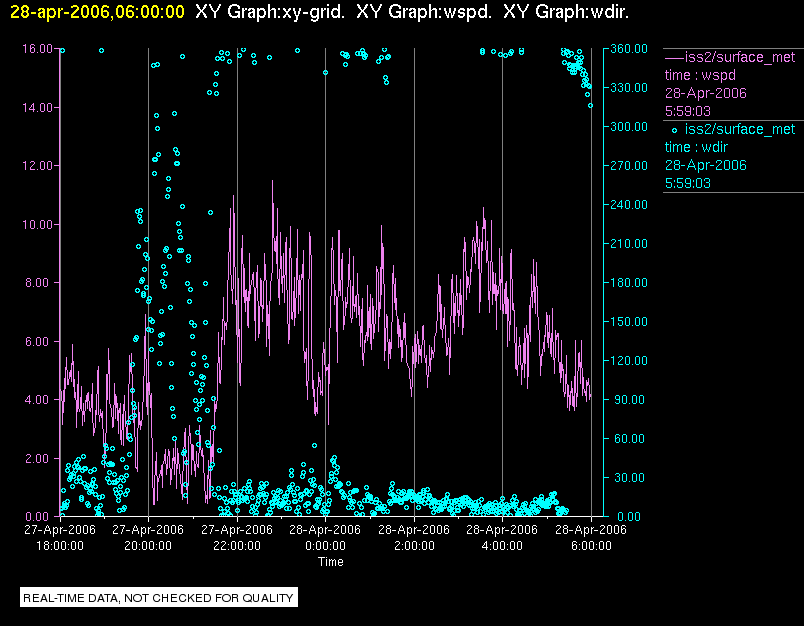804x626 pixels.
Task: Click the 28-Apr-2006 4:00:00 time axis label
Action: click(x=502, y=537)
